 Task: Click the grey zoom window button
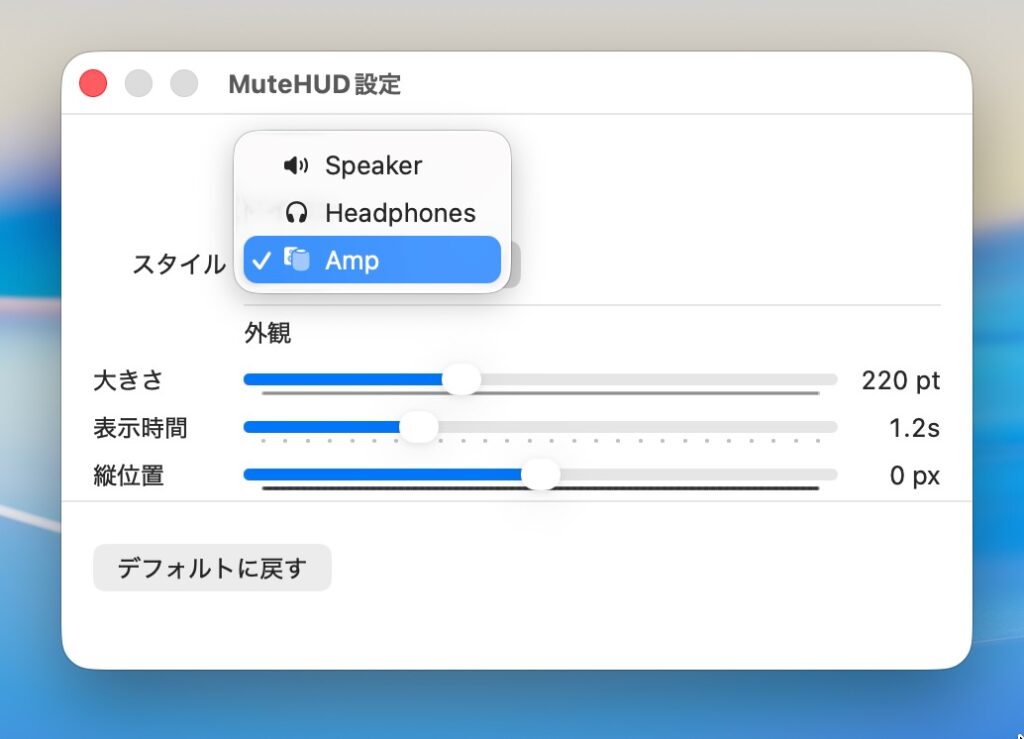coord(184,84)
